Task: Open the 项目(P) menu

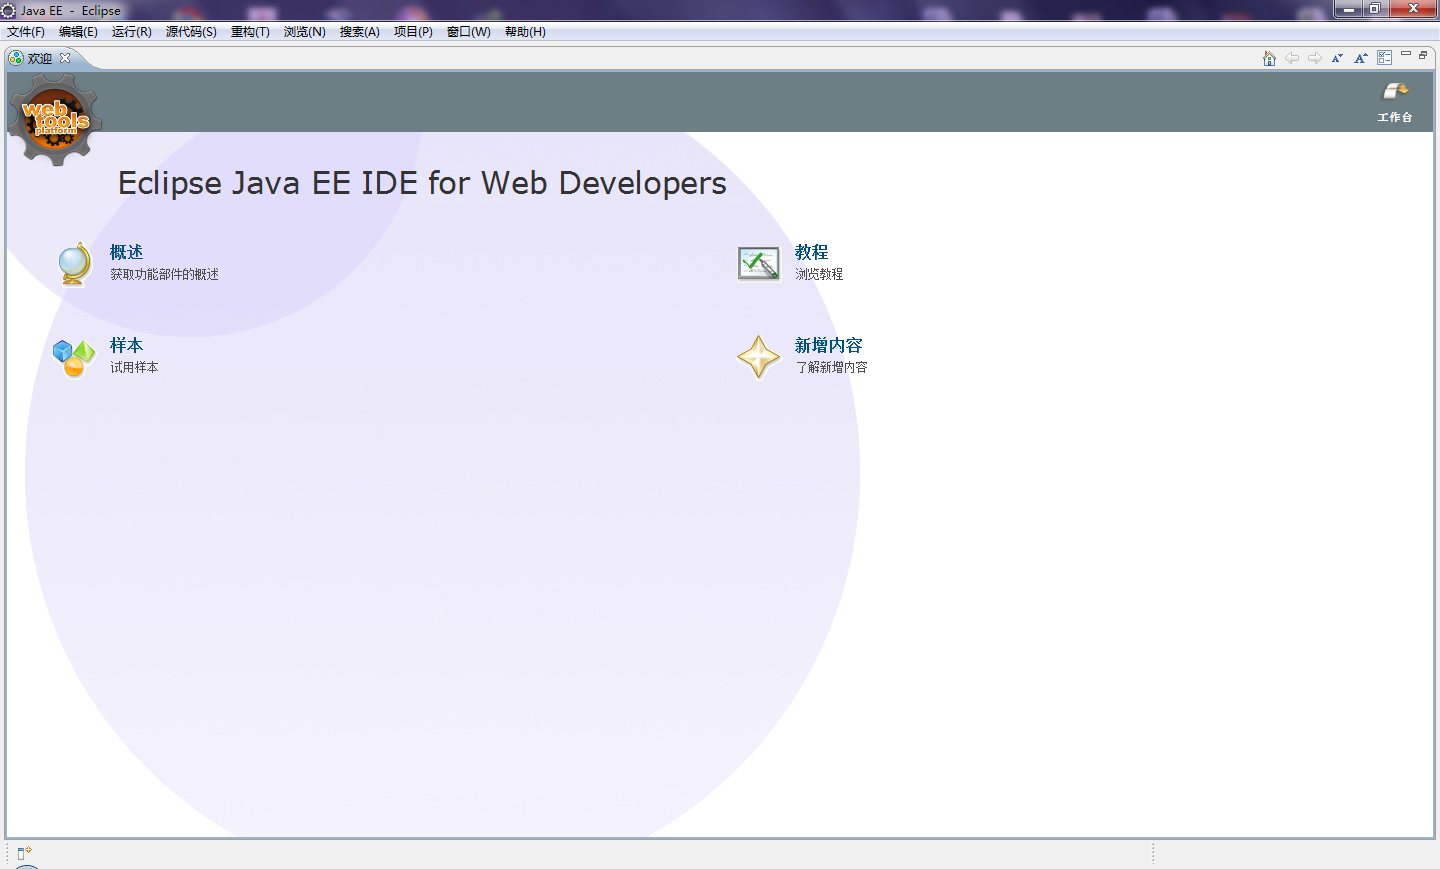Action: pos(413,32)
